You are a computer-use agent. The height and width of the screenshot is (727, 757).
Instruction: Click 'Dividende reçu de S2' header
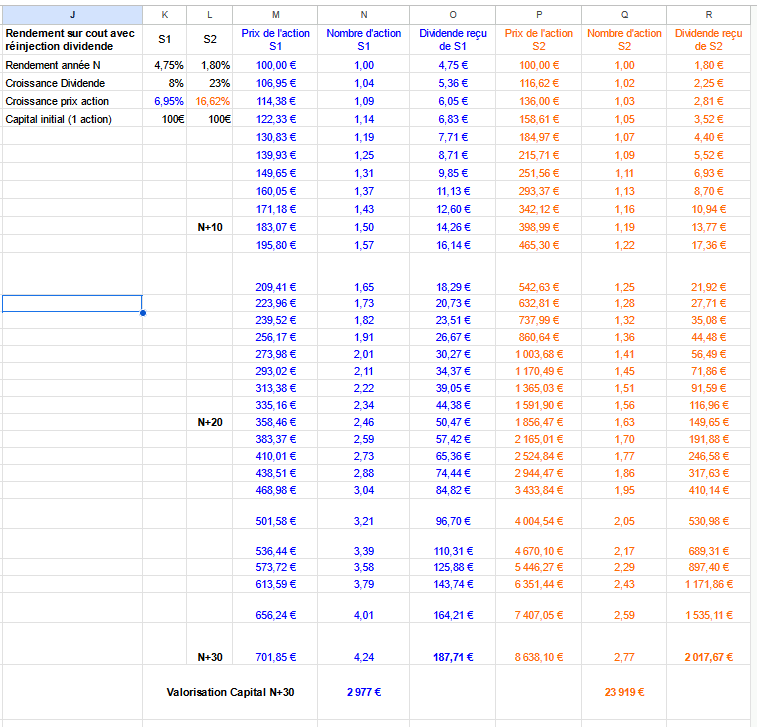[709, 40]
